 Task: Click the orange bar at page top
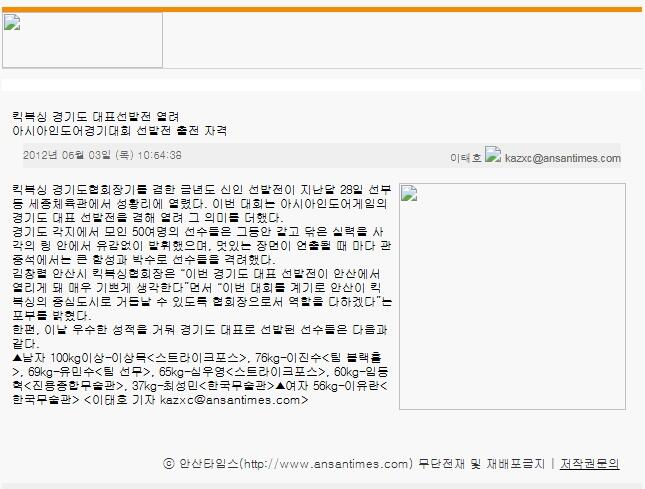pos(322,9)
